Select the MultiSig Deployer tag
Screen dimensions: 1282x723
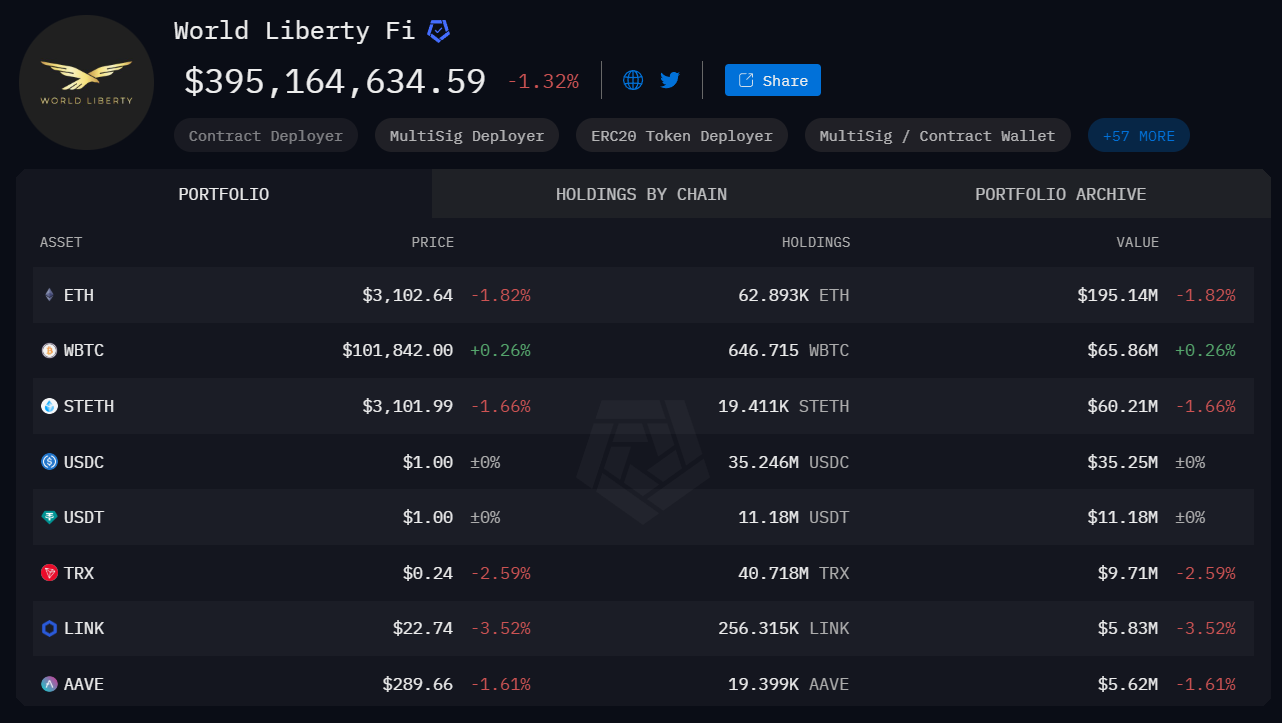(467, 136)
